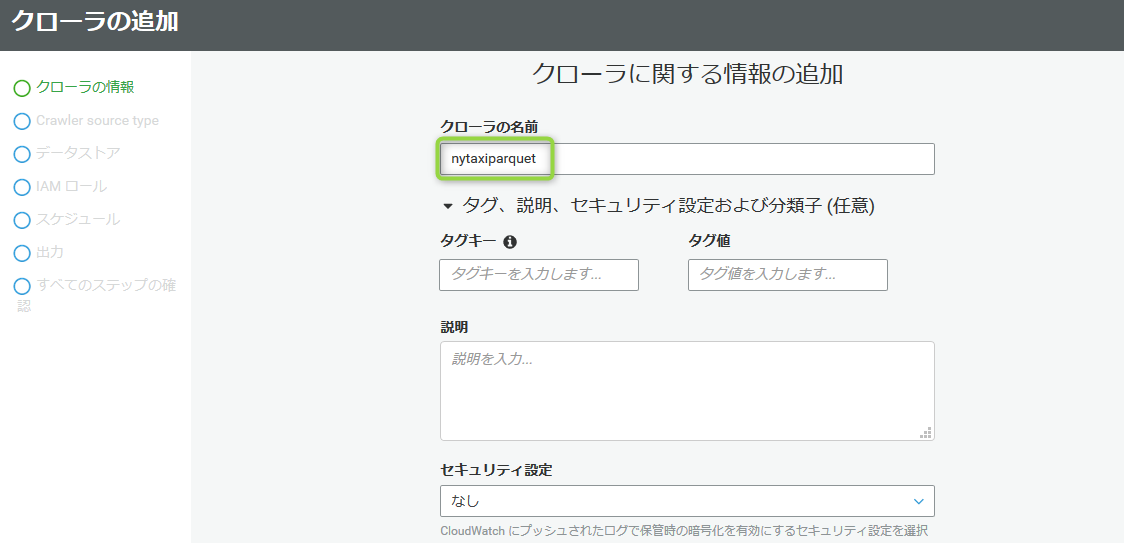Screen dimensions: 1124x543
Task: Click the クローラの追加 page title
Action: [94, 22]
